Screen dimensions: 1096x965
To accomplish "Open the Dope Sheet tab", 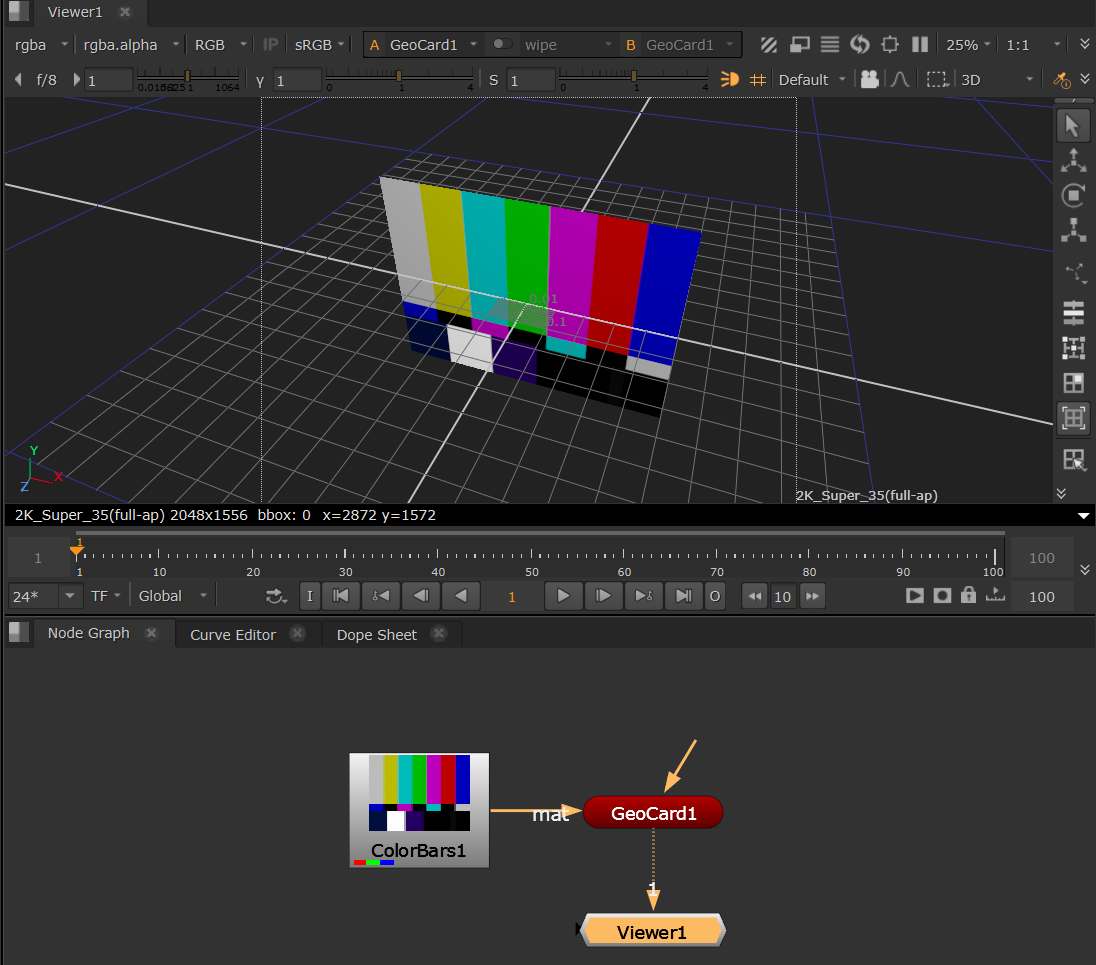I will click(x=376, y=634).
